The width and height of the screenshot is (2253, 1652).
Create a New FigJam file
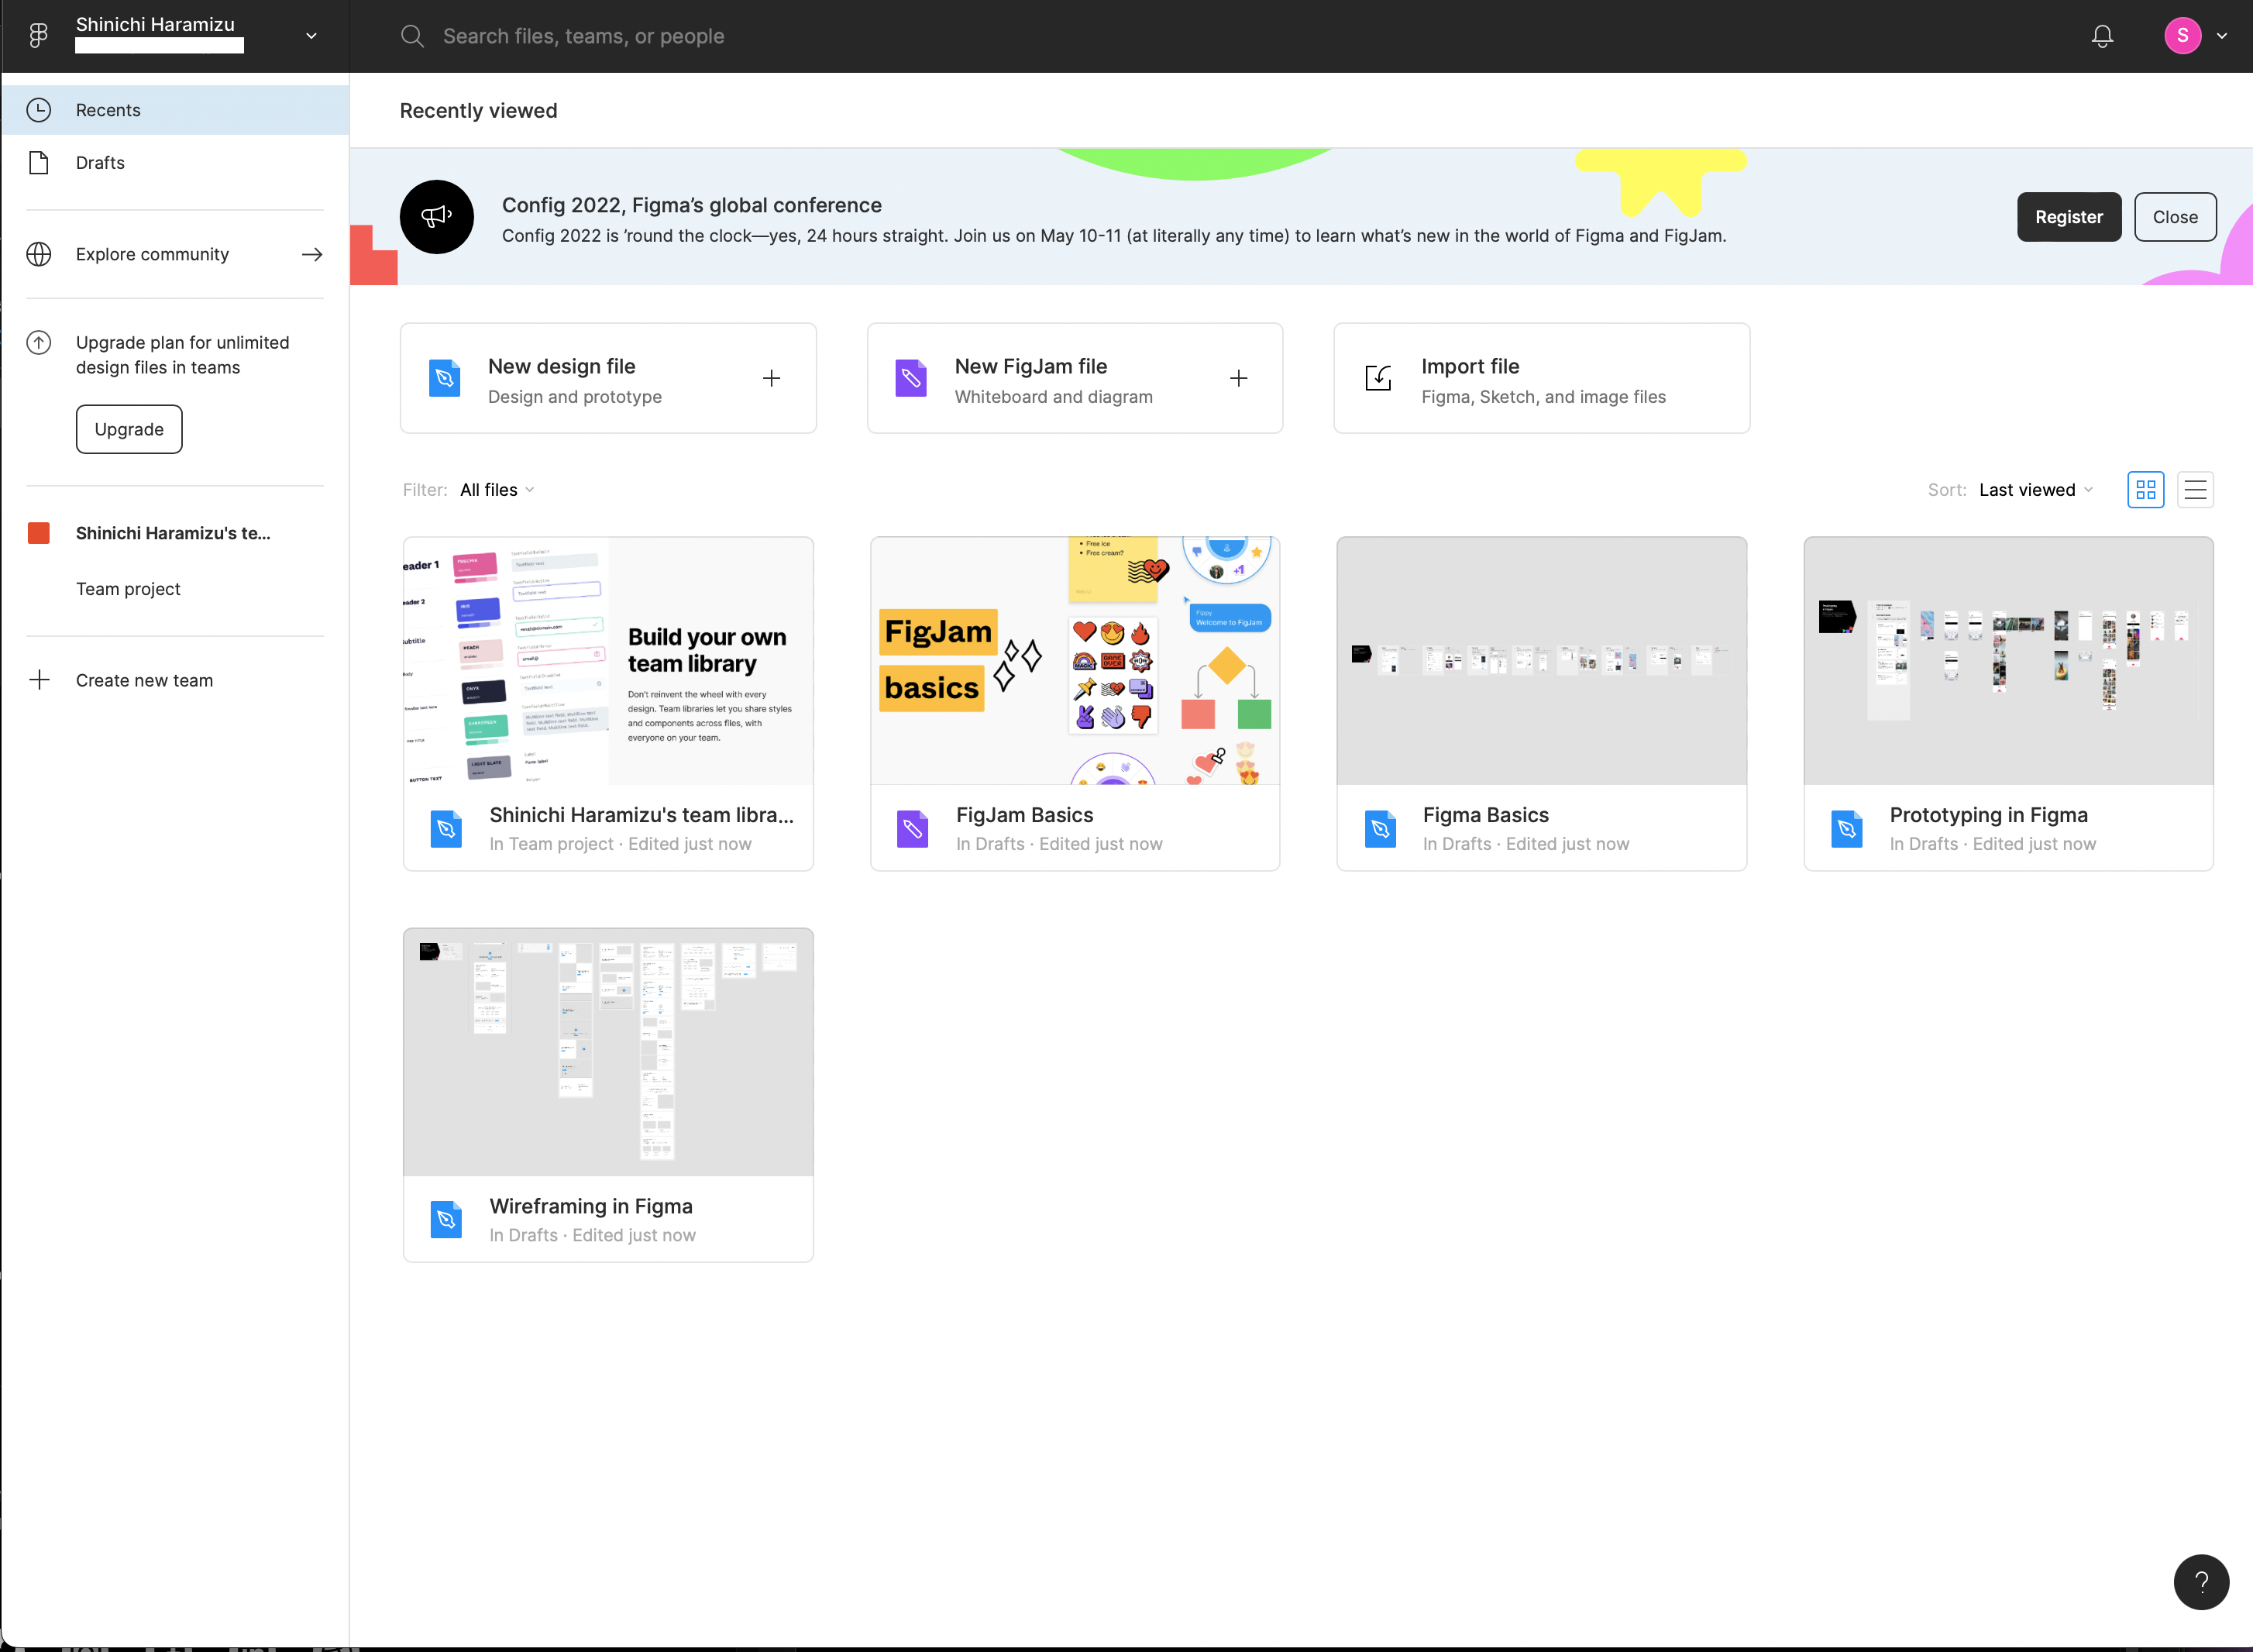(1074, 378)
